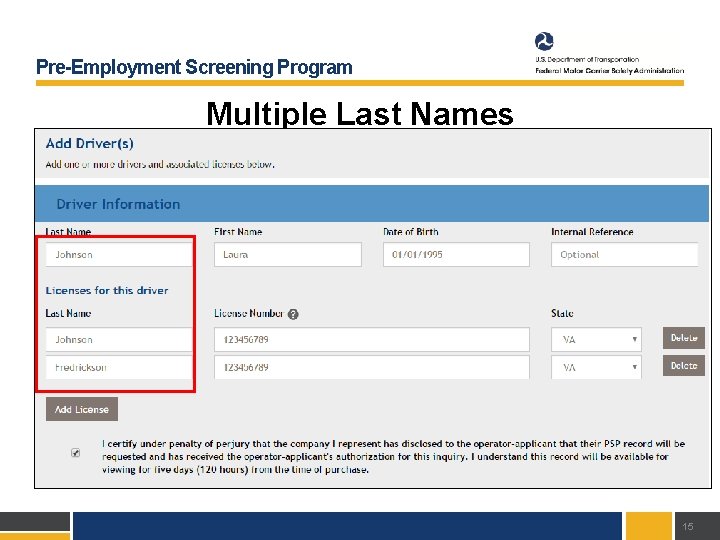Click the Multiple Last Names slide title
Image resolution: width=720 pixels, height=540 pixels.
point(360,113)
